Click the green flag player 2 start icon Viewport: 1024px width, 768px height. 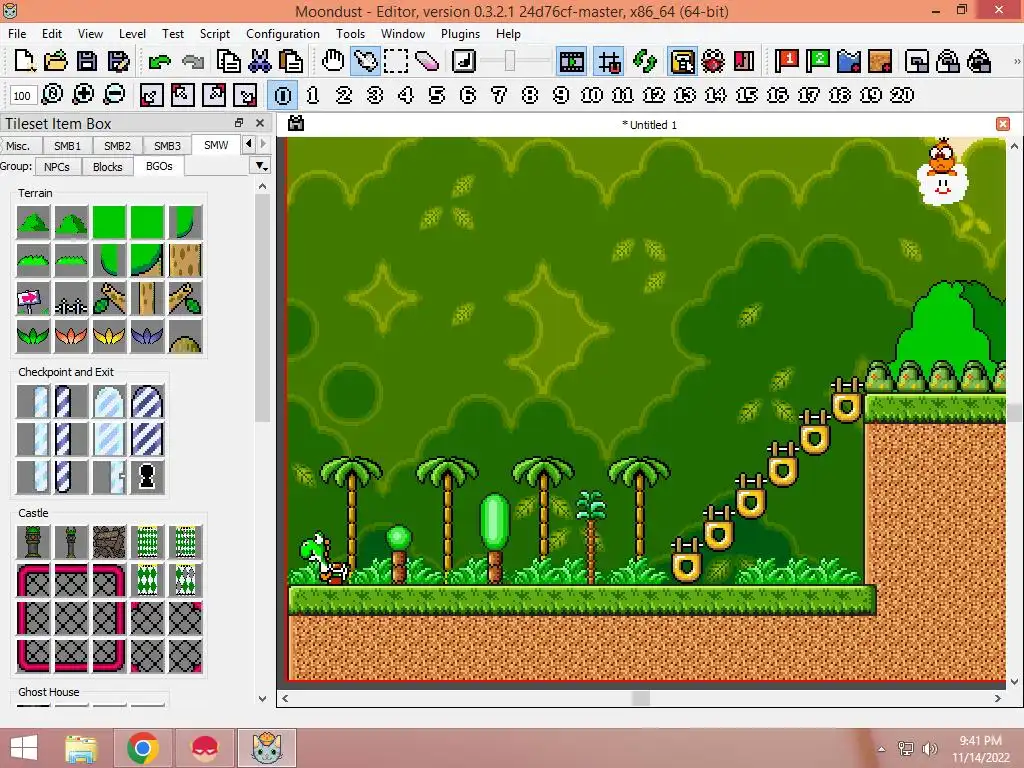(818, 61)
